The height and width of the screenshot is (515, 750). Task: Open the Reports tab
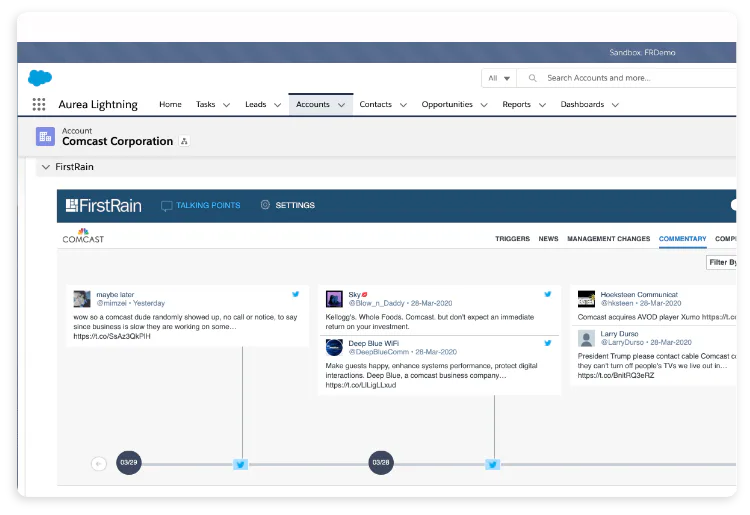pos(516,104)
